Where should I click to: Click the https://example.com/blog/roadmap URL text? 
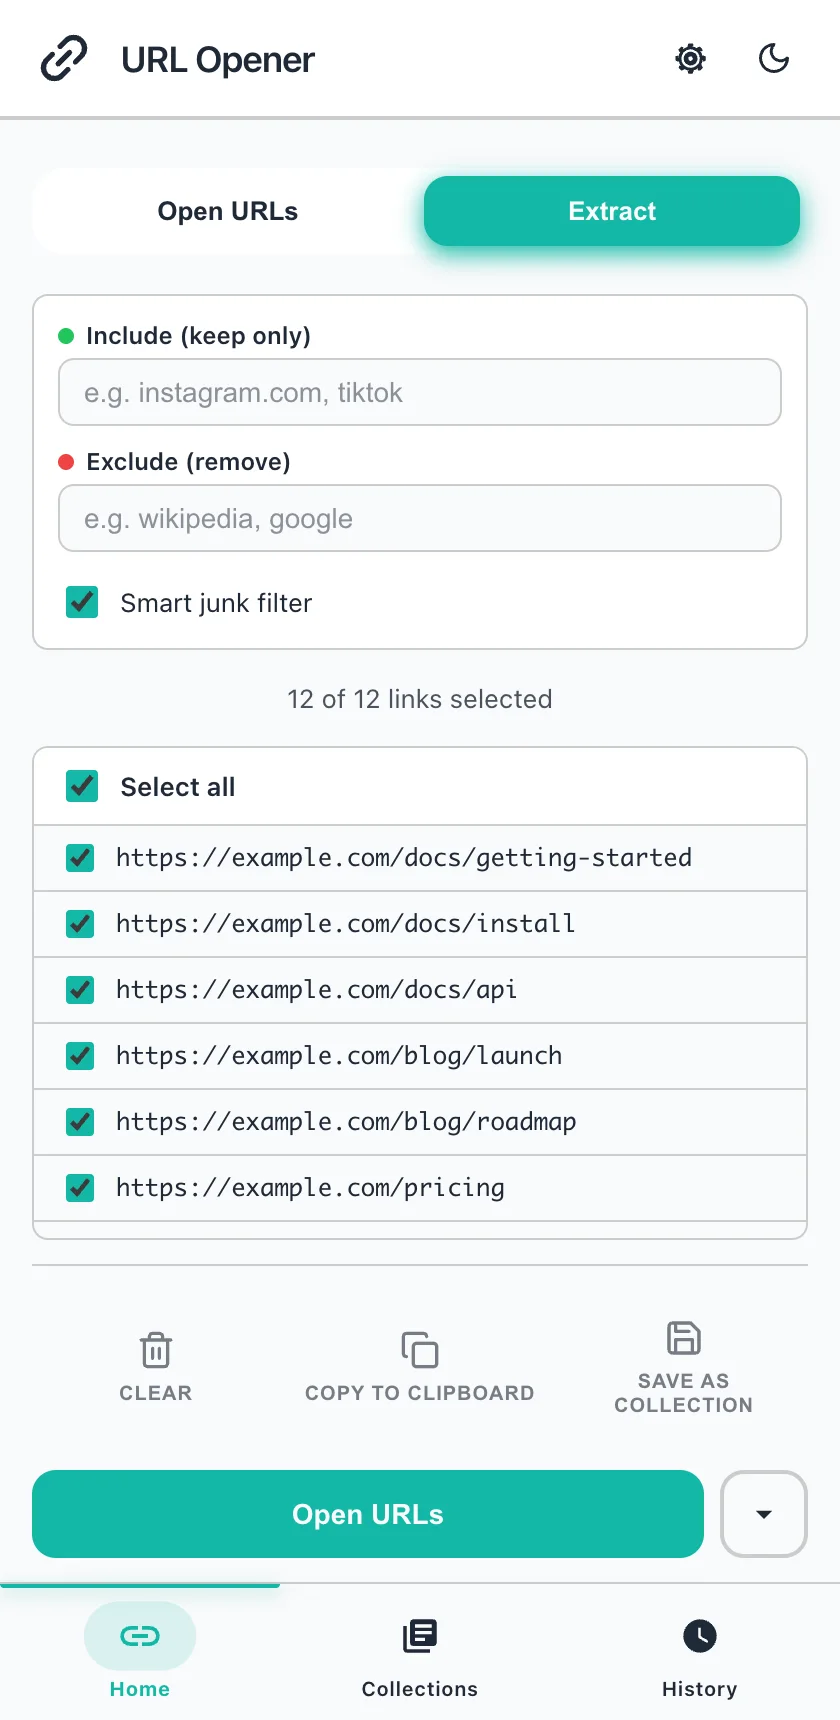click(346, 1122)
